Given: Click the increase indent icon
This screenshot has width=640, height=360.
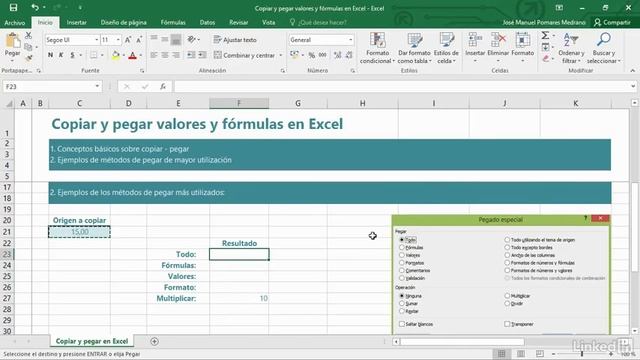Looking at the screenshot, I should [x=202, y=55].
